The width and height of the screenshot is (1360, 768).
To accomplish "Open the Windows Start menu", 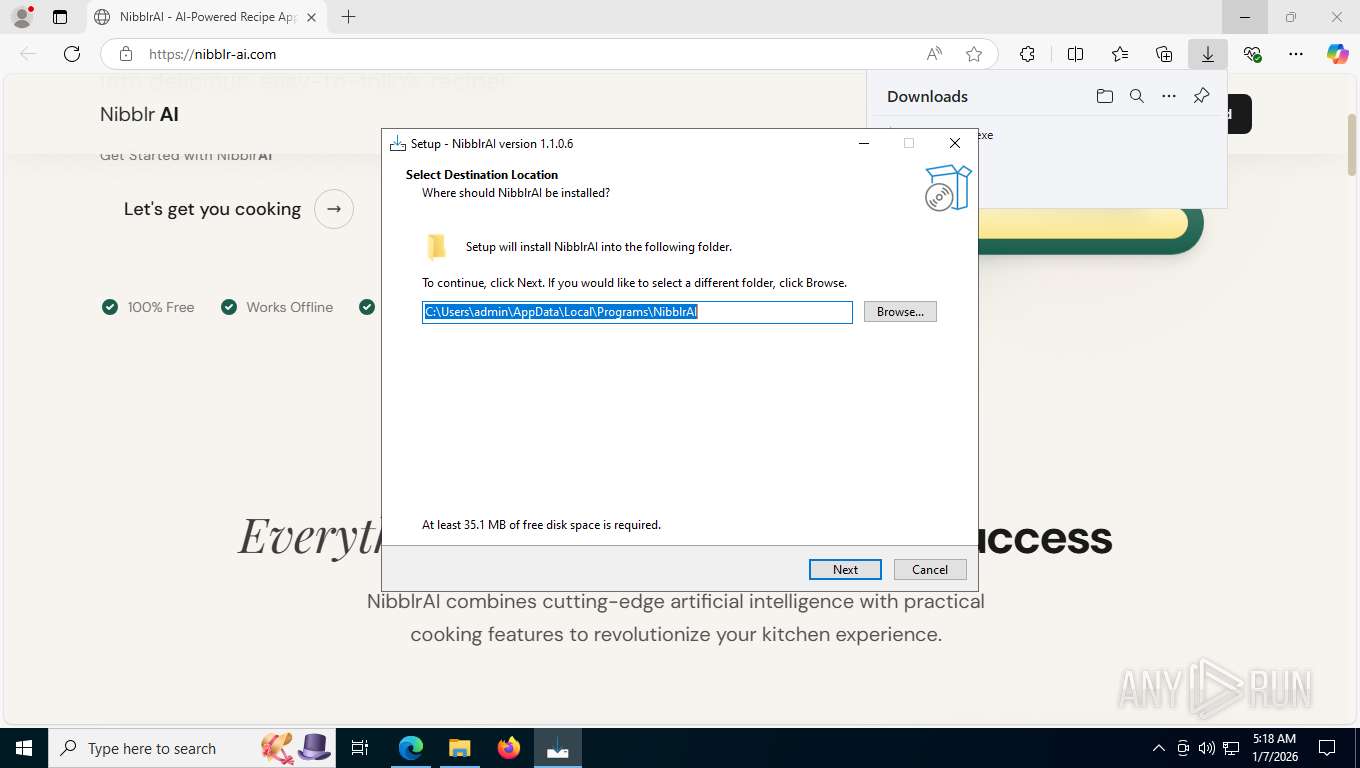I will coord(23,748).
